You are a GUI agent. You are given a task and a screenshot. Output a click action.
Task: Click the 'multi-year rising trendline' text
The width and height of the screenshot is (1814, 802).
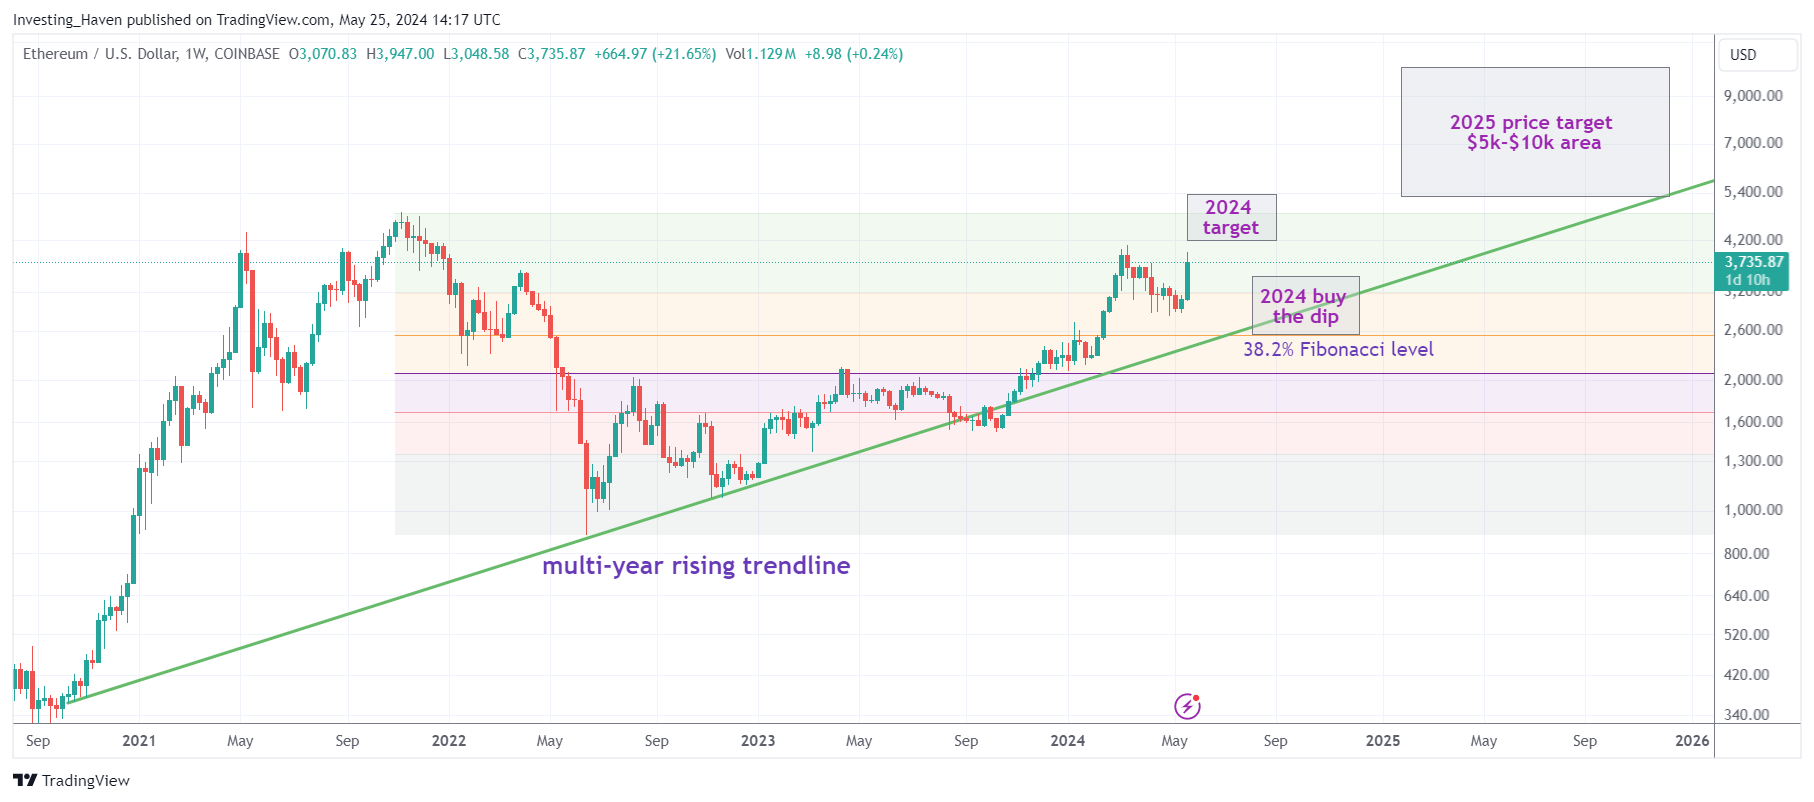pyautogui.click(x=696, y=565)
